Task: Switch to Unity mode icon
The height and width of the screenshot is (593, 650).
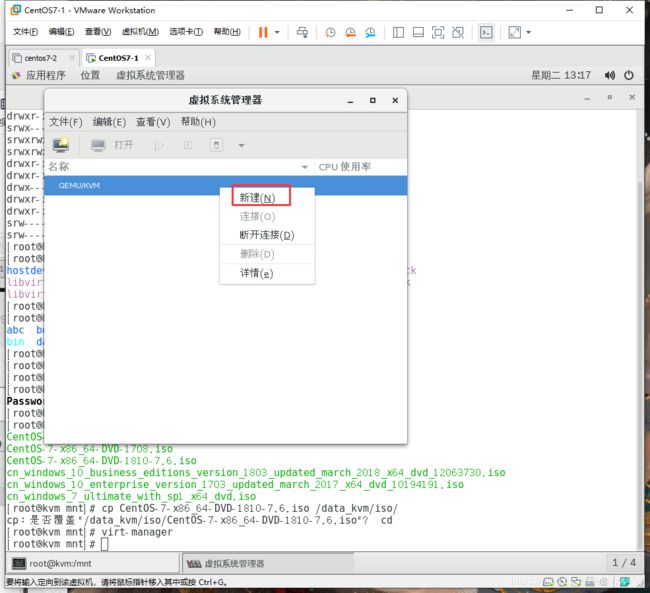Action: click(458, 32)
